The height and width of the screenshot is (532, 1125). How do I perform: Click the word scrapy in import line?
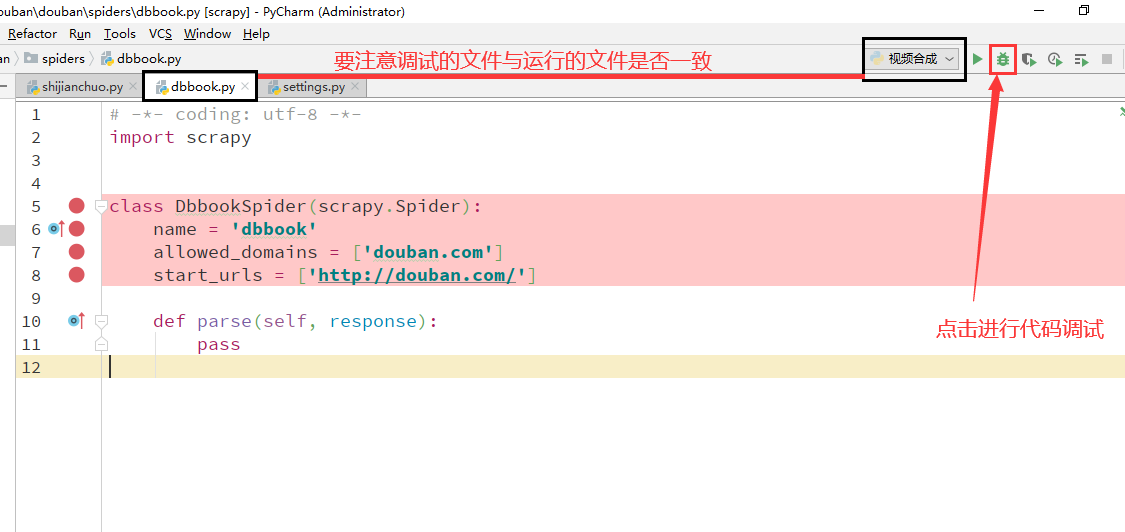click(219, 137)
